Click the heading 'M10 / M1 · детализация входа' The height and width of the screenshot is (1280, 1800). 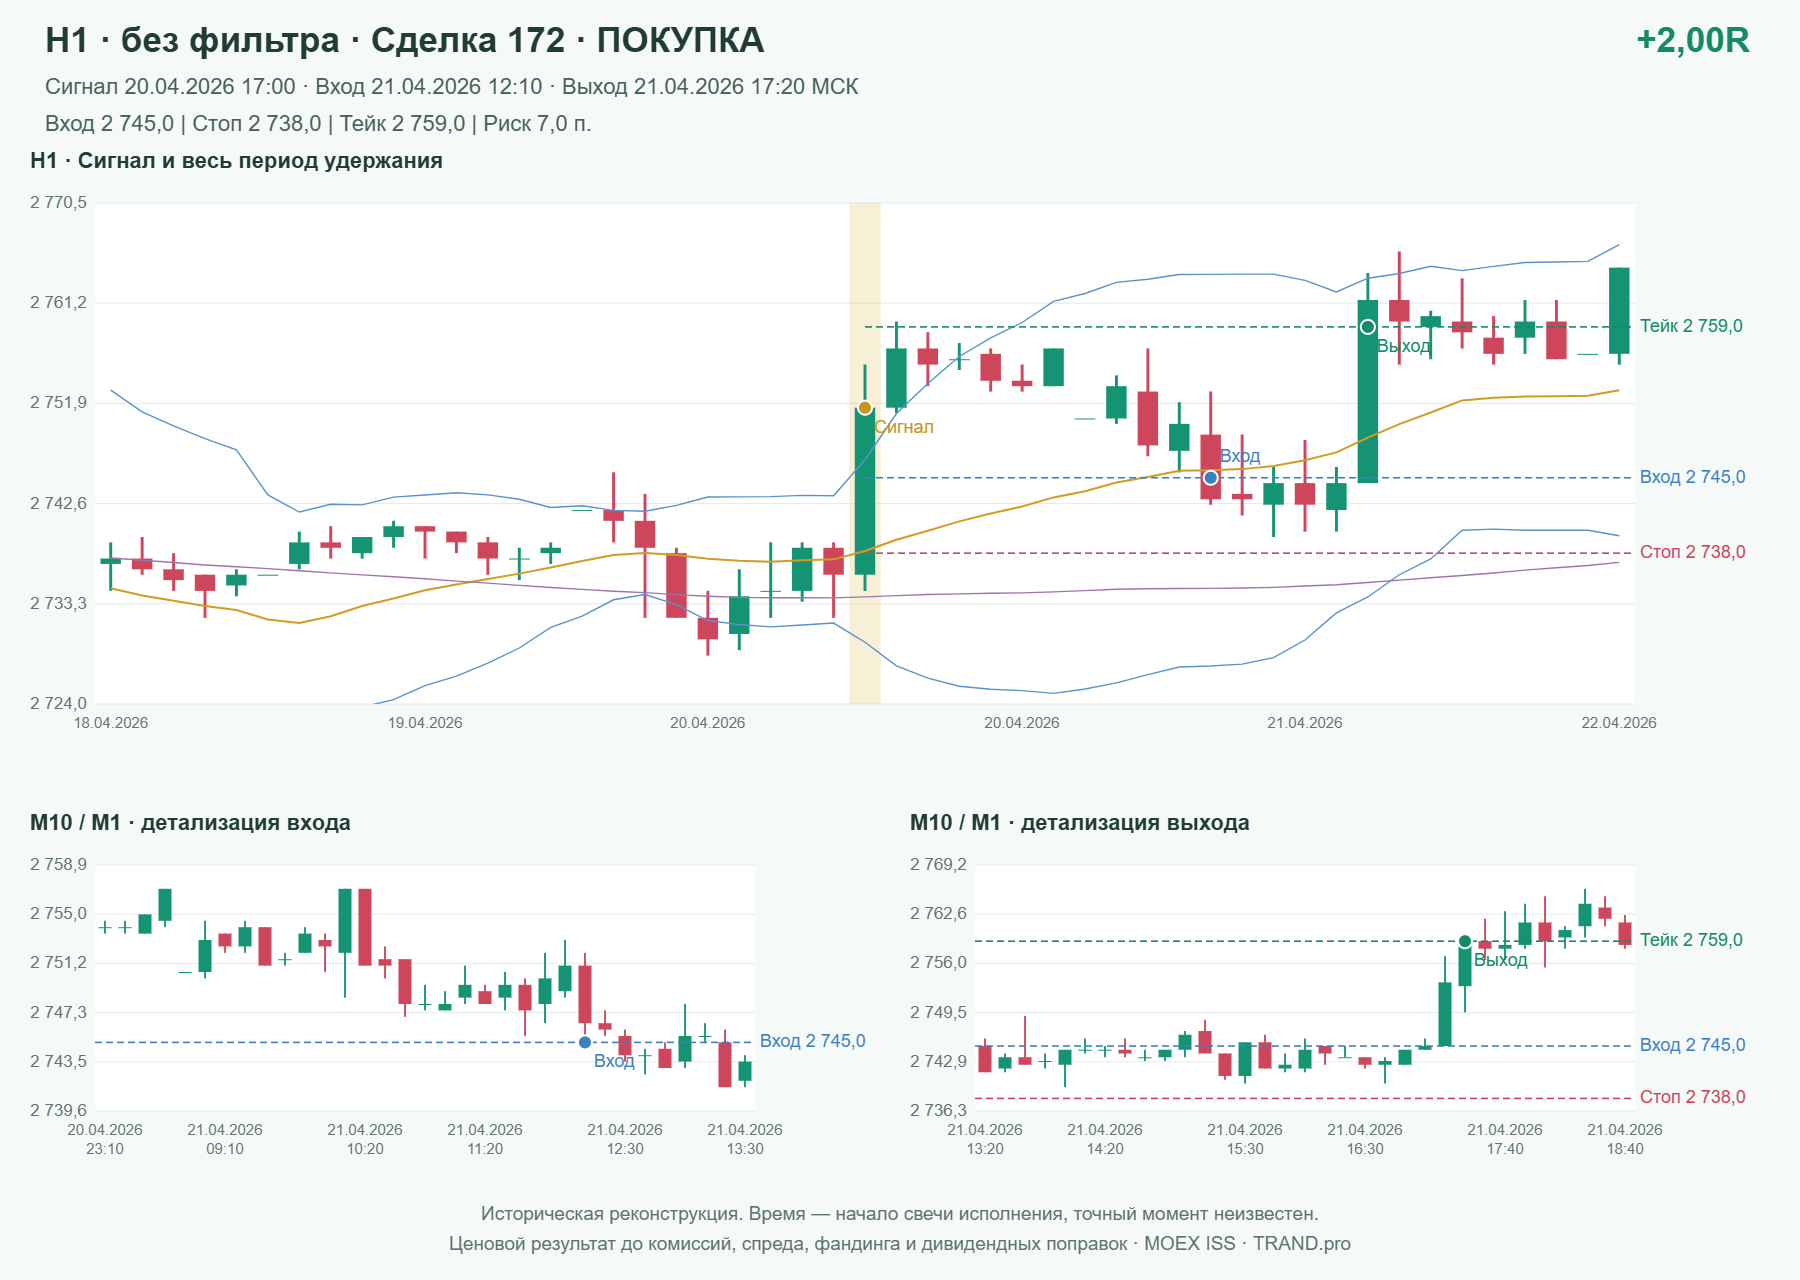point(190,823)
